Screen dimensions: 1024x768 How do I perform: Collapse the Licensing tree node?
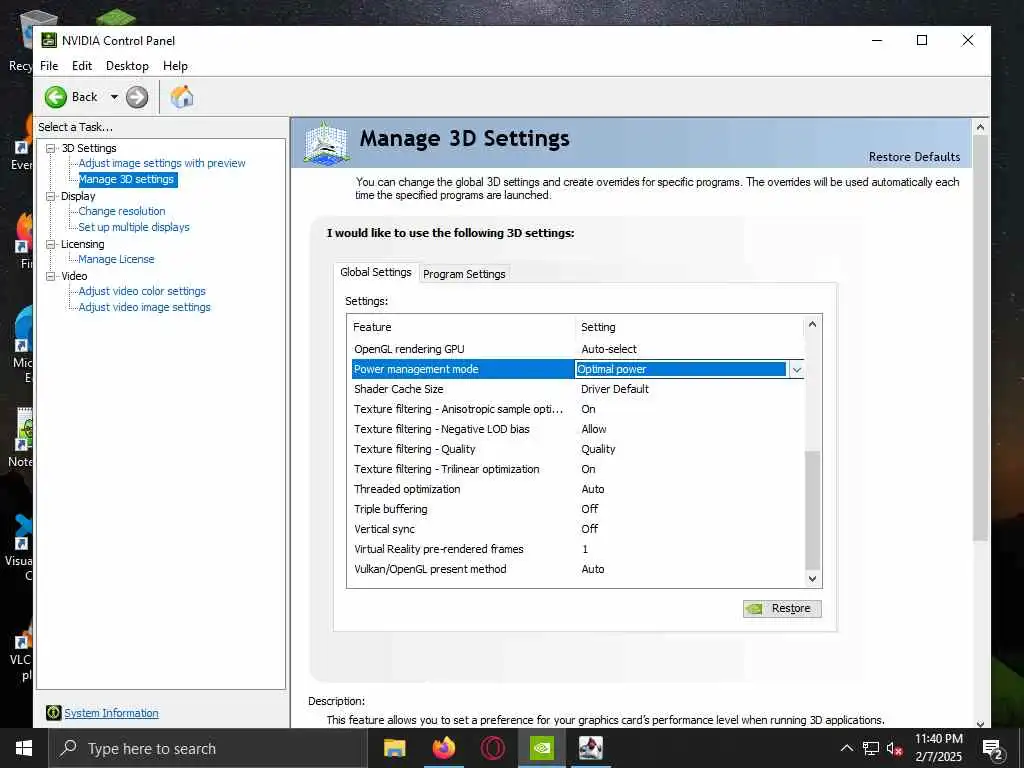click(50, 244)
